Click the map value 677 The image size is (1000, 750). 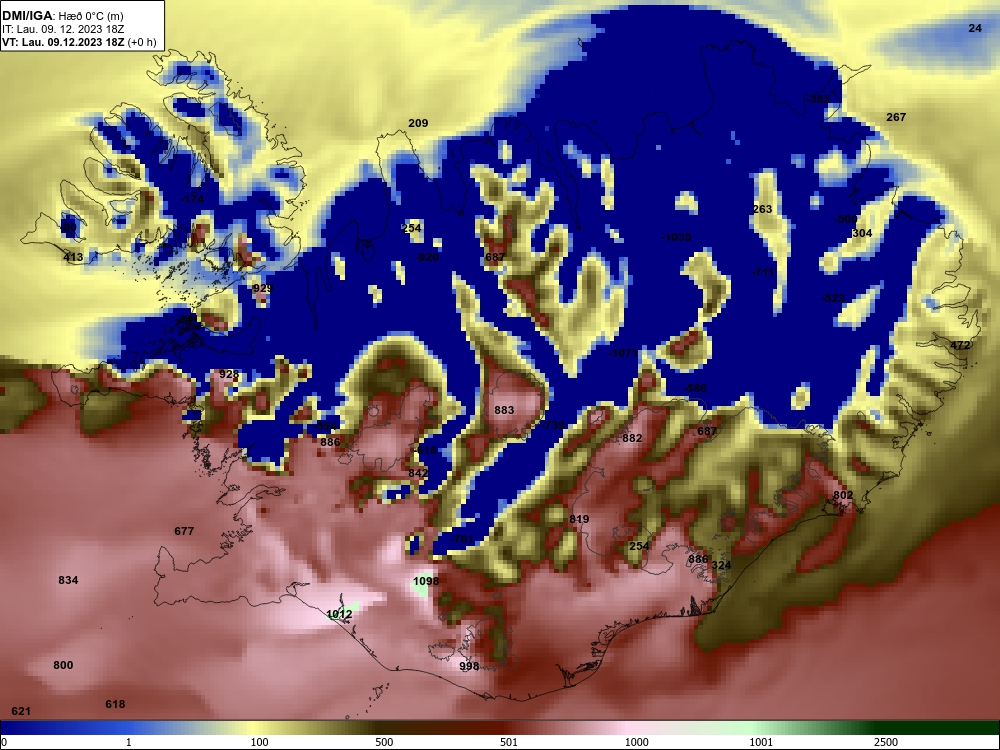tap(184, 531)
